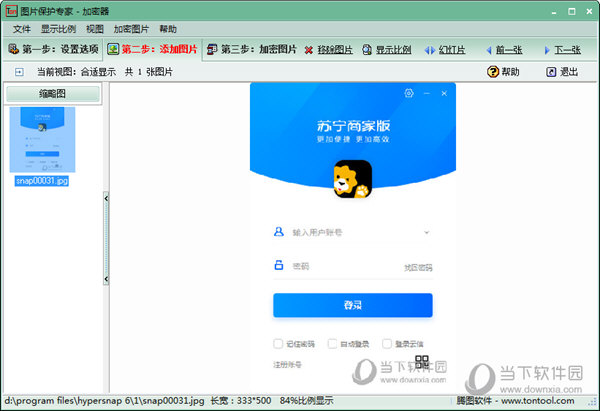The image size is (600, 411).
Task: Toggle 记住密码 checkbox
Action: coord(278,344)
